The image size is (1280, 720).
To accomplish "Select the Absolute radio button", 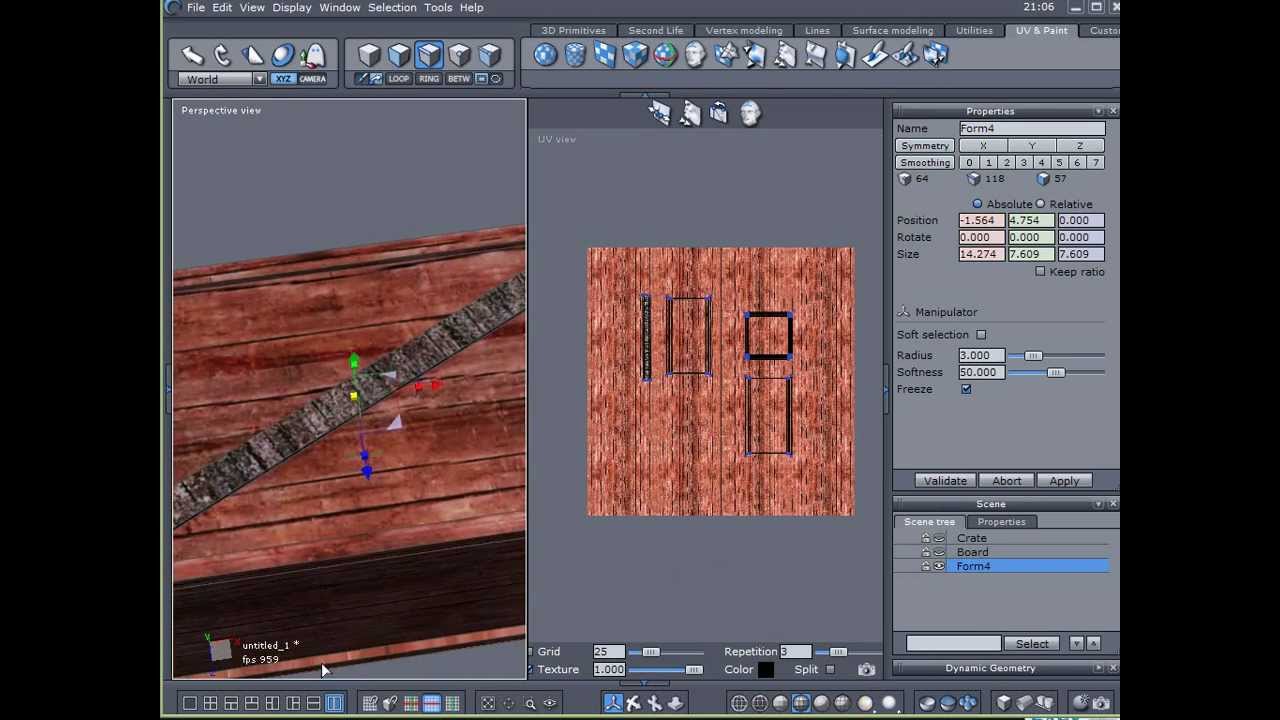I will [977, 204].
